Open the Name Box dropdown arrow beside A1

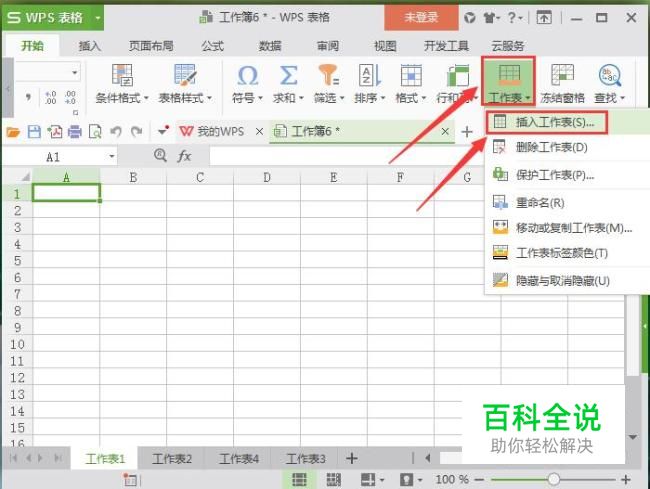coord(112,156)
